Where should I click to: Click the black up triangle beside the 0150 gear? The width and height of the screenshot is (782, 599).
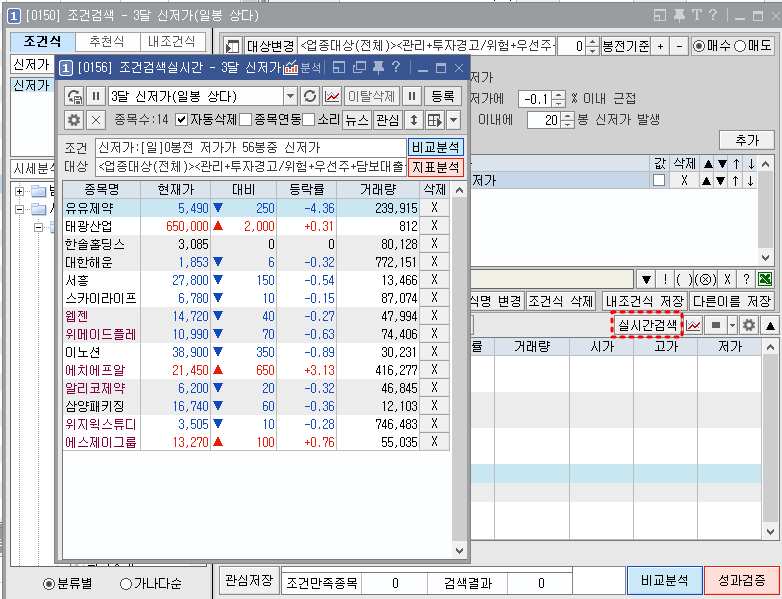point(770,326)
